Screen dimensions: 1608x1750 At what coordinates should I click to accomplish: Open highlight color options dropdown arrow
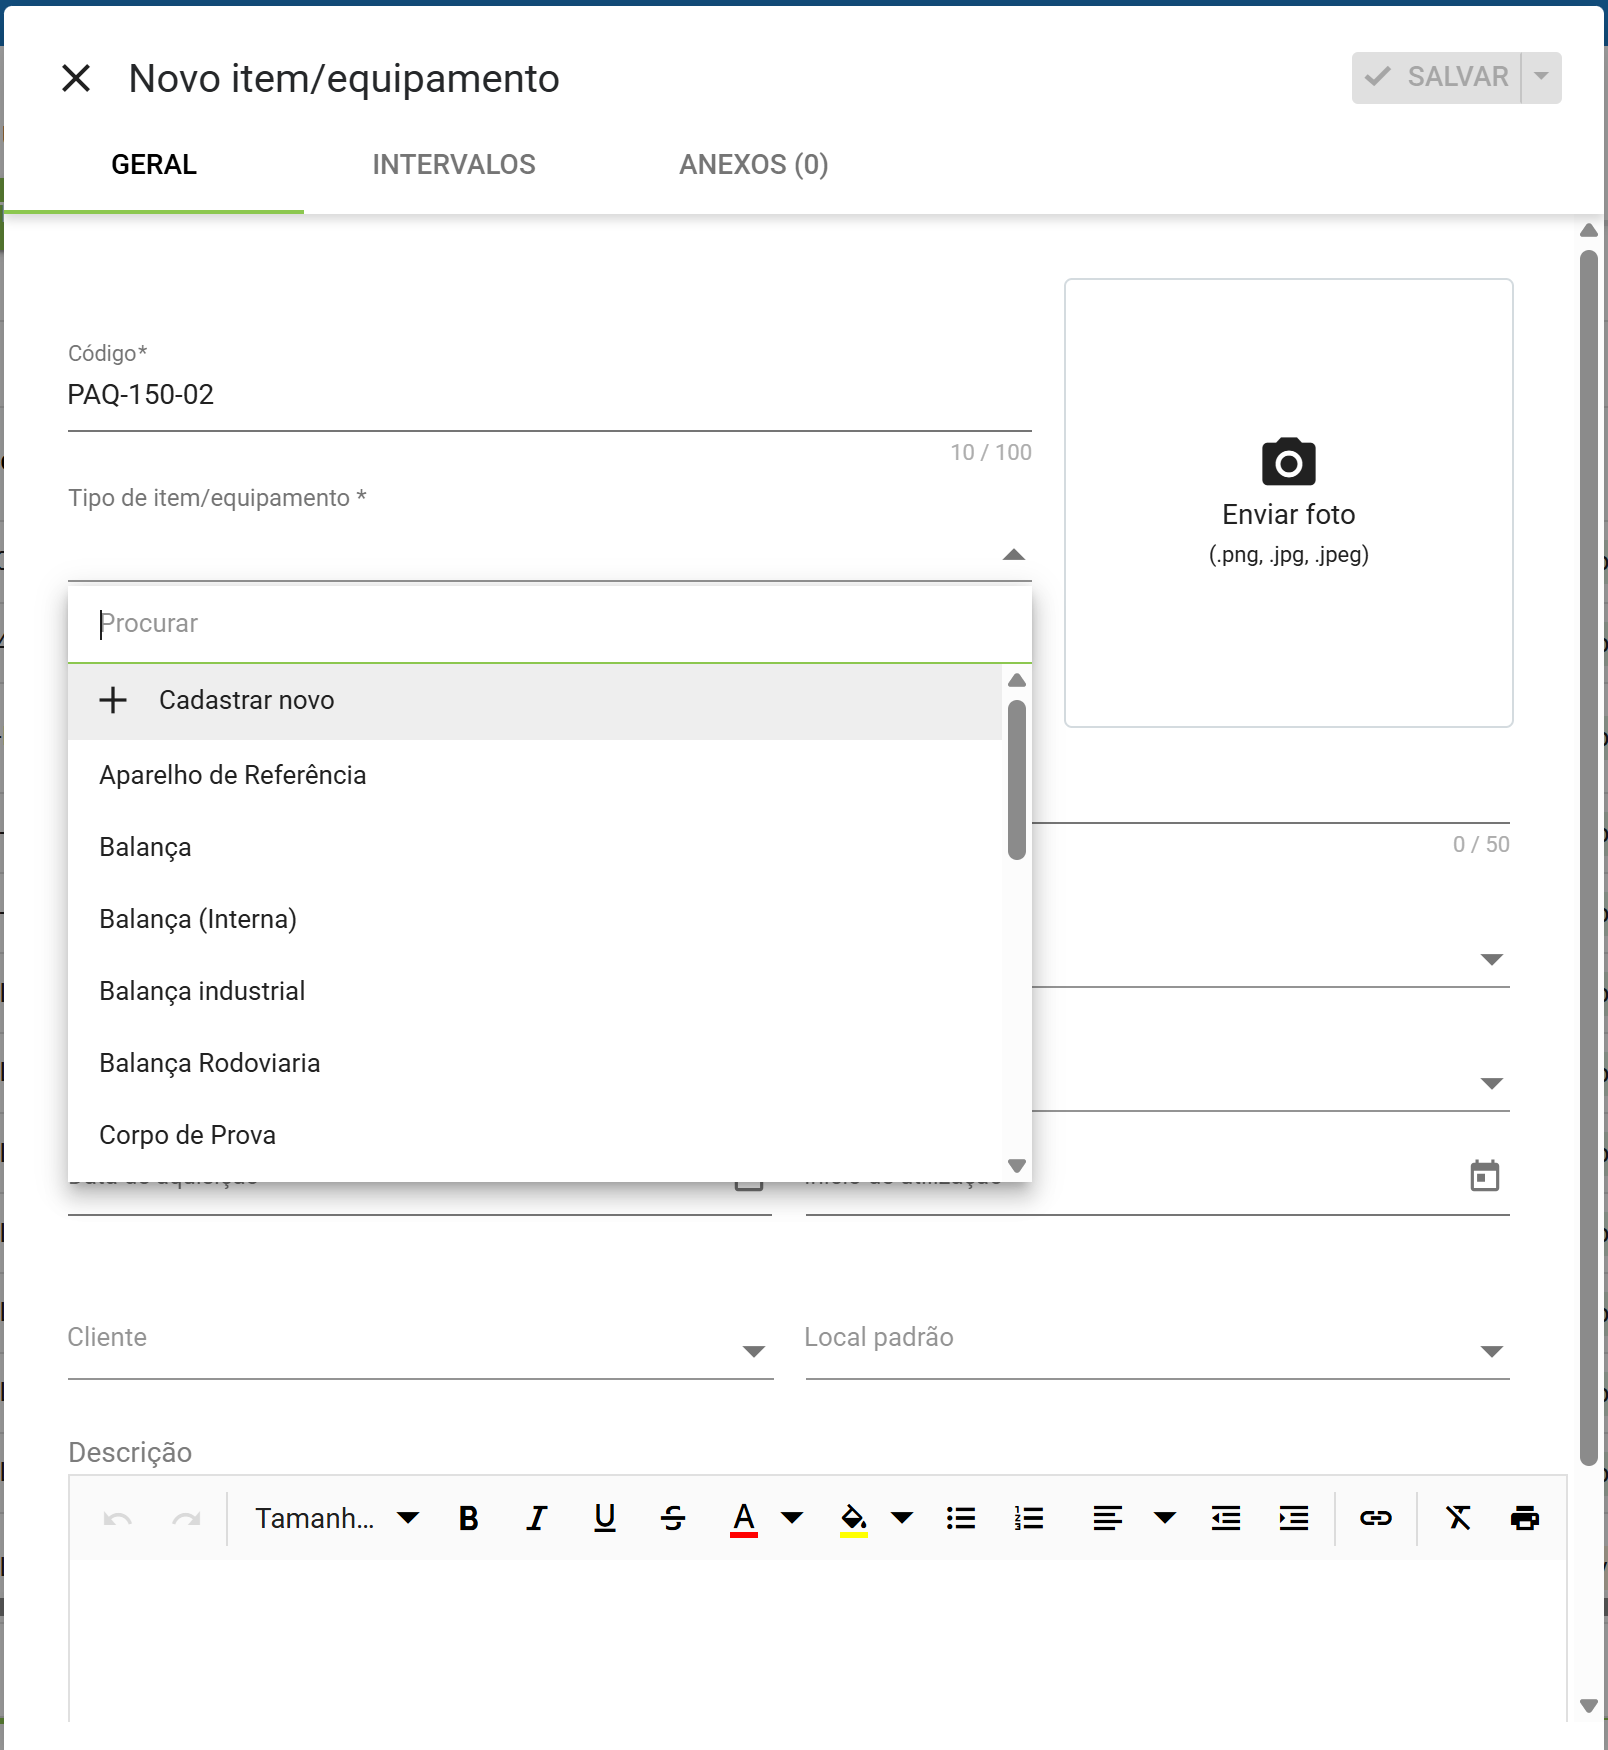pyautogui.click(x=902, y=1519)
